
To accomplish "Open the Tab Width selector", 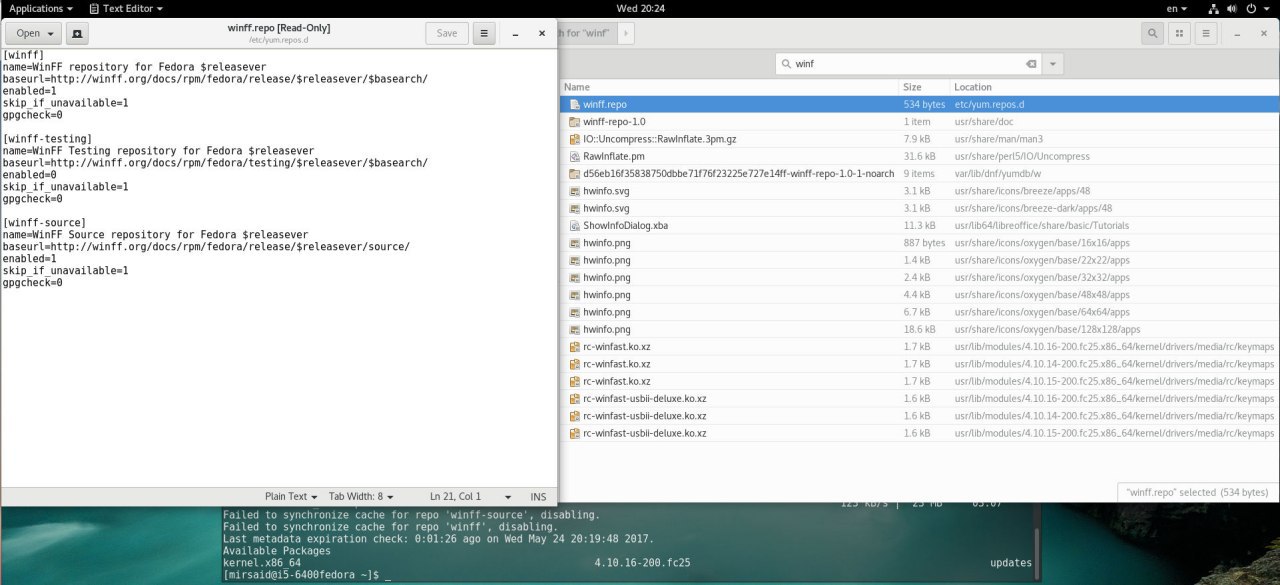I will click(x=361, y=496).
